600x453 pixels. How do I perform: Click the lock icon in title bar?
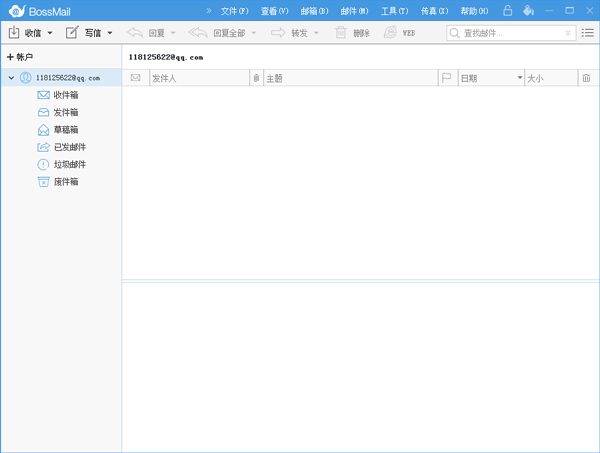508,11
